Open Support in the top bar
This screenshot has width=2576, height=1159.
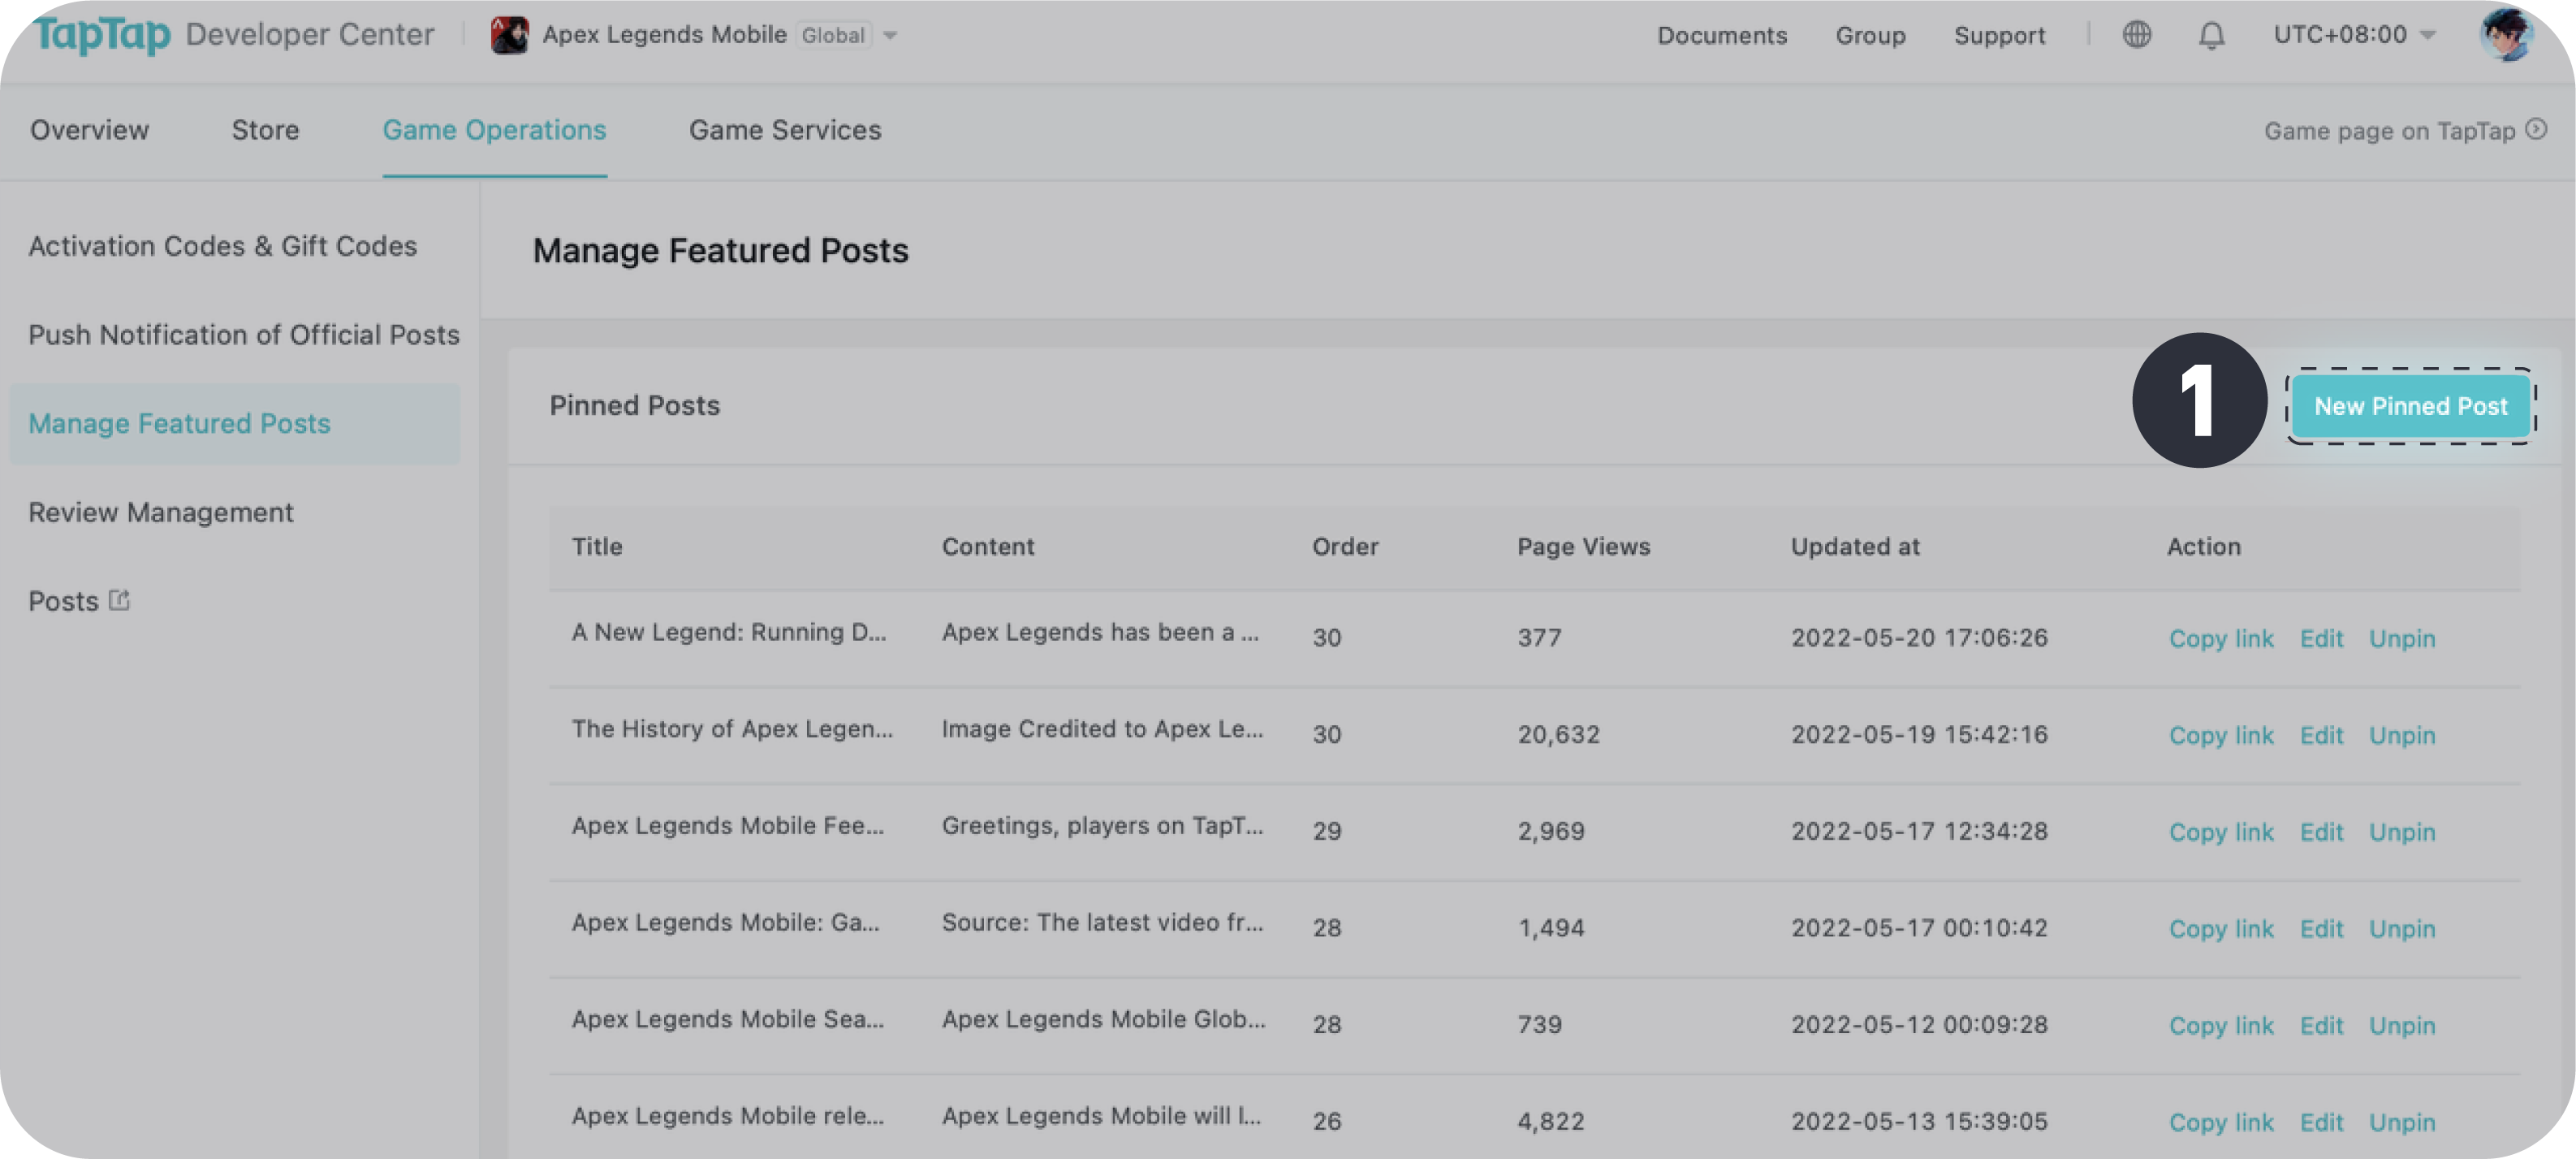pyautogui.click(x=1999, y=35)
